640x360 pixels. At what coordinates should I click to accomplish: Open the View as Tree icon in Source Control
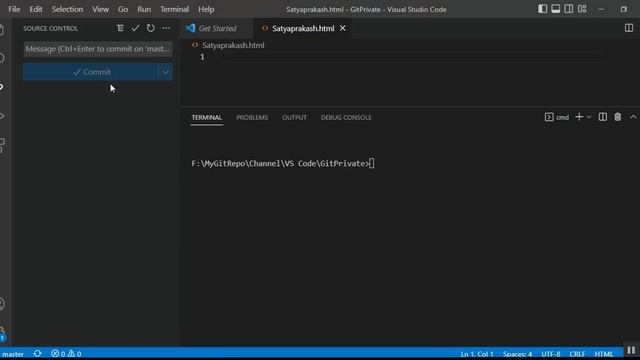[120, 28]
